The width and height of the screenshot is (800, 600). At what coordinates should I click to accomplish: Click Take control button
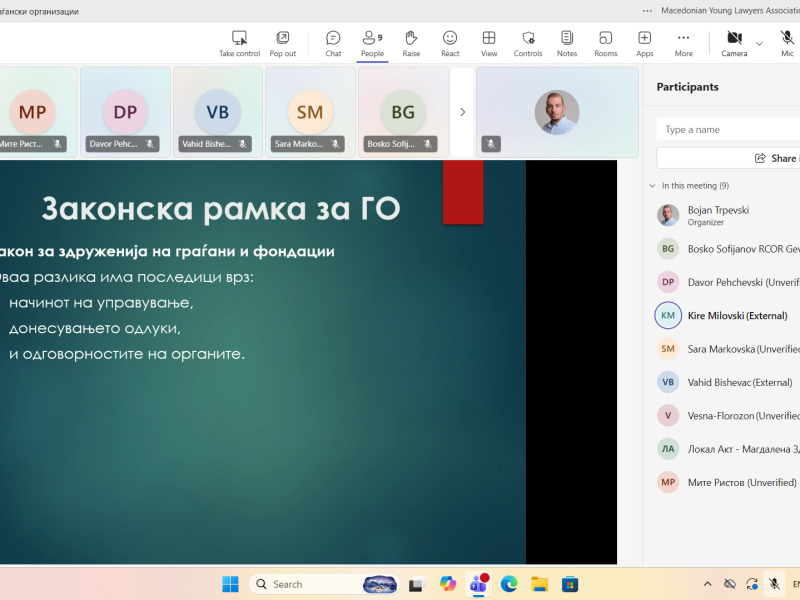click(239, 43)
